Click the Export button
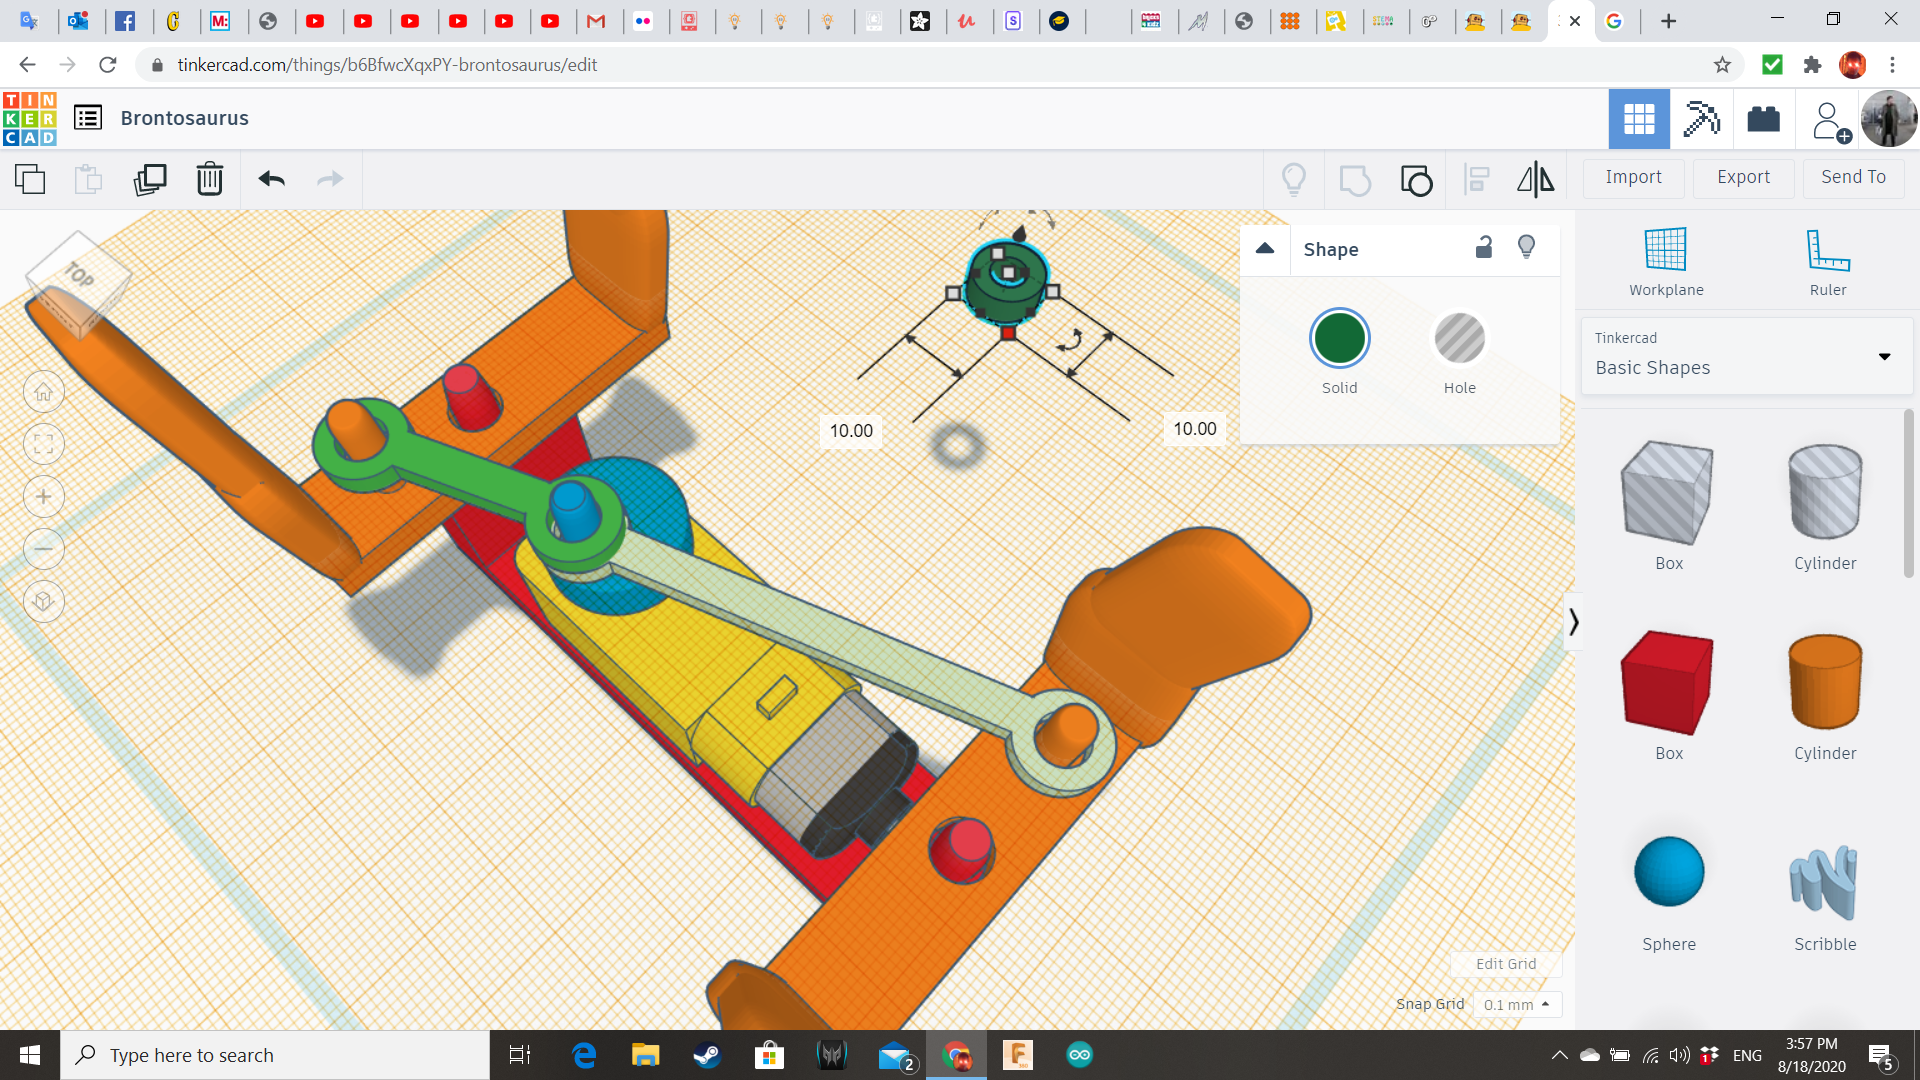The width and height of the screenshot is (1920, 1080). coord(1743,177)
